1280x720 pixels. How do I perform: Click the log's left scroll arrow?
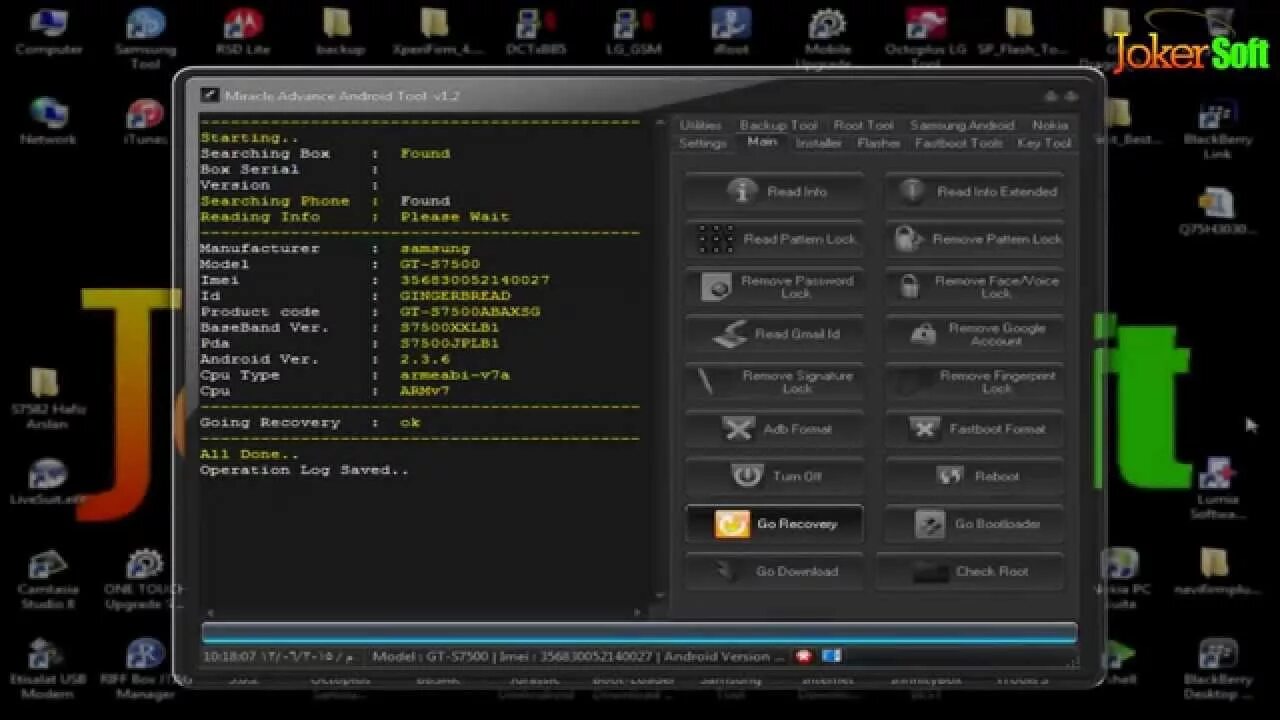click(209, 612)
